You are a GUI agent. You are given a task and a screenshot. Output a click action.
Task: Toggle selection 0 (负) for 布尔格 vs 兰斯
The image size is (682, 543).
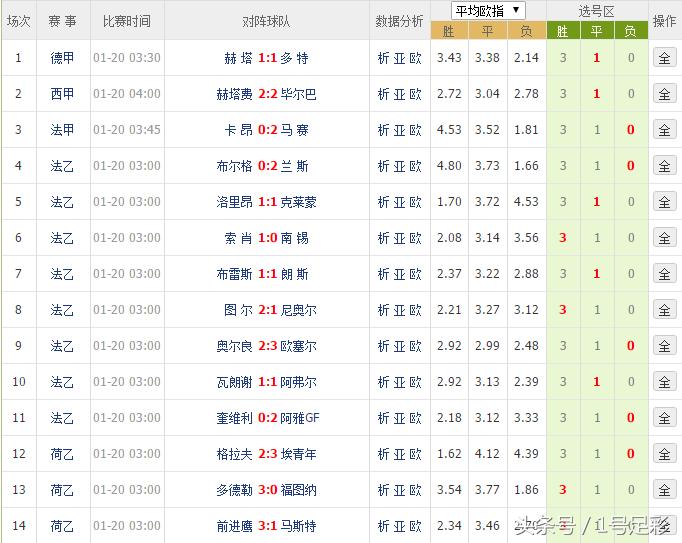(631, 166)
